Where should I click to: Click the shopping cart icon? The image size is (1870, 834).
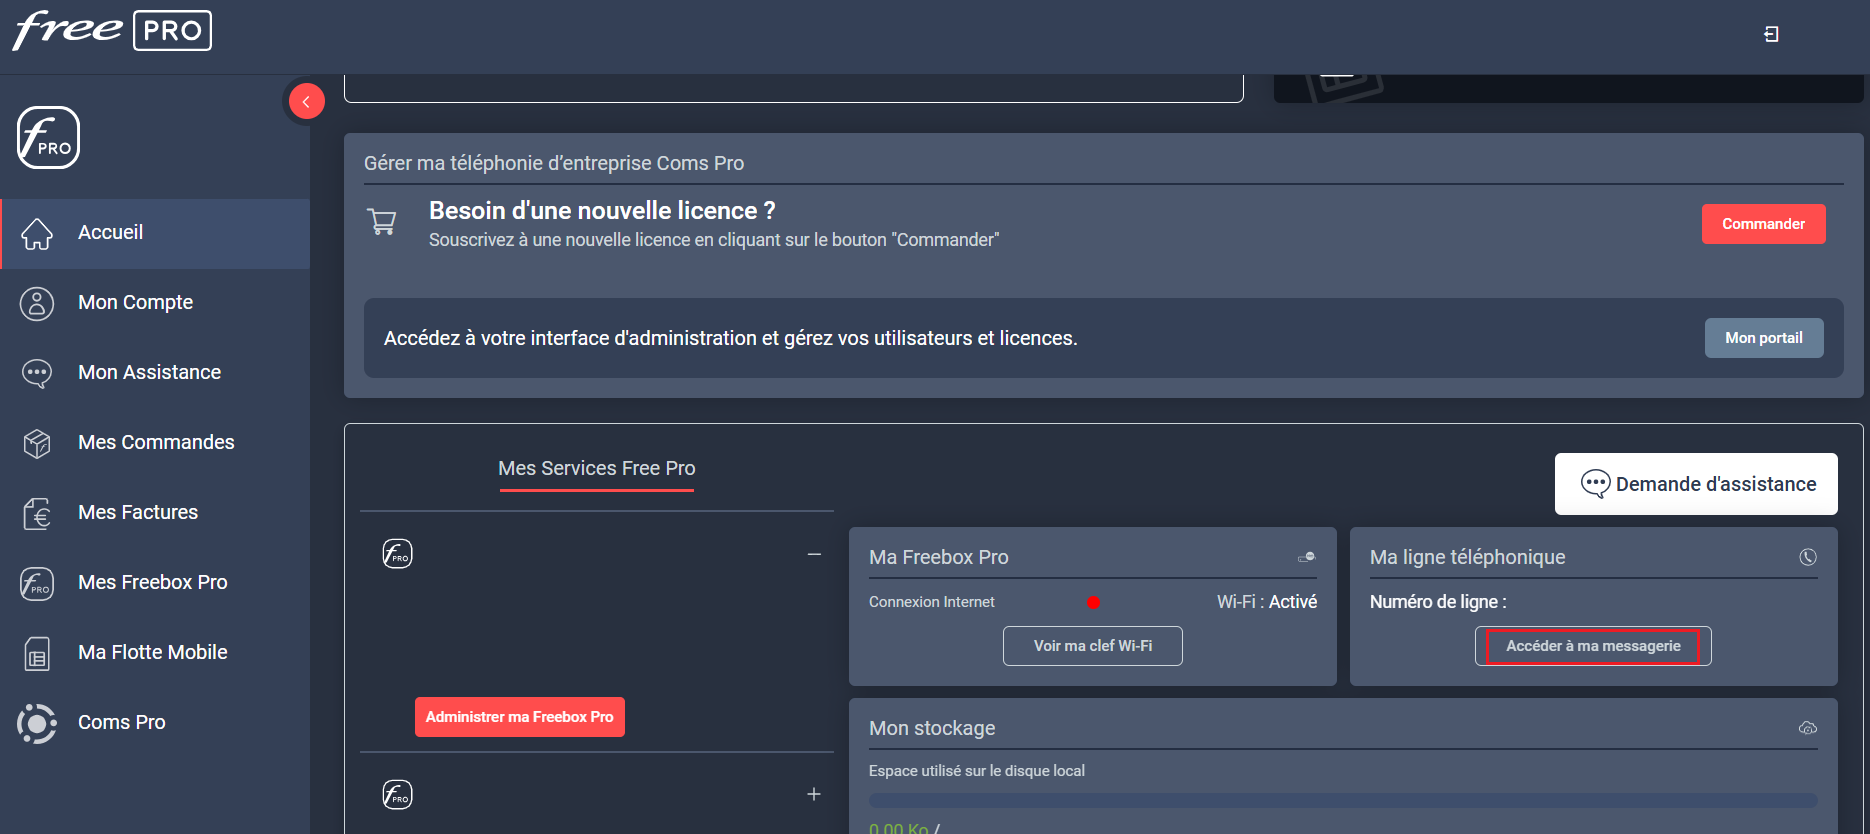click(382, 221)
